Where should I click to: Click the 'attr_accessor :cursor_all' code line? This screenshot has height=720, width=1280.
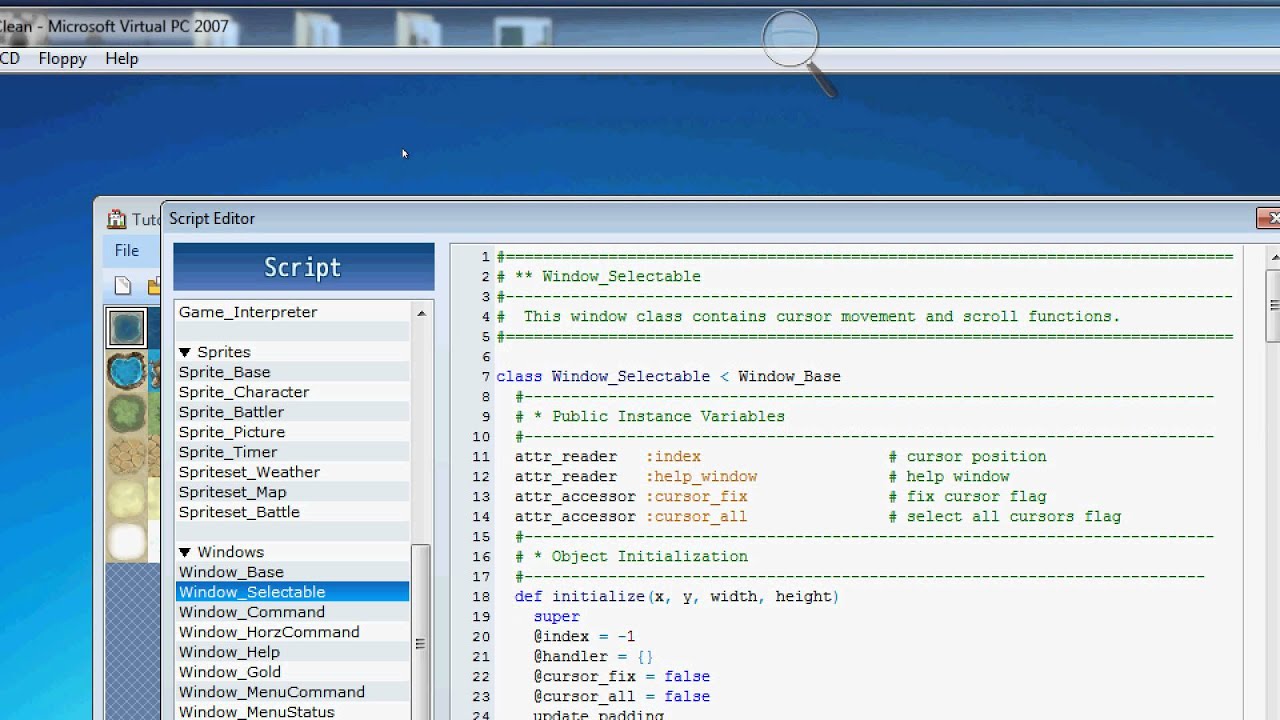(x=631, y=516)
